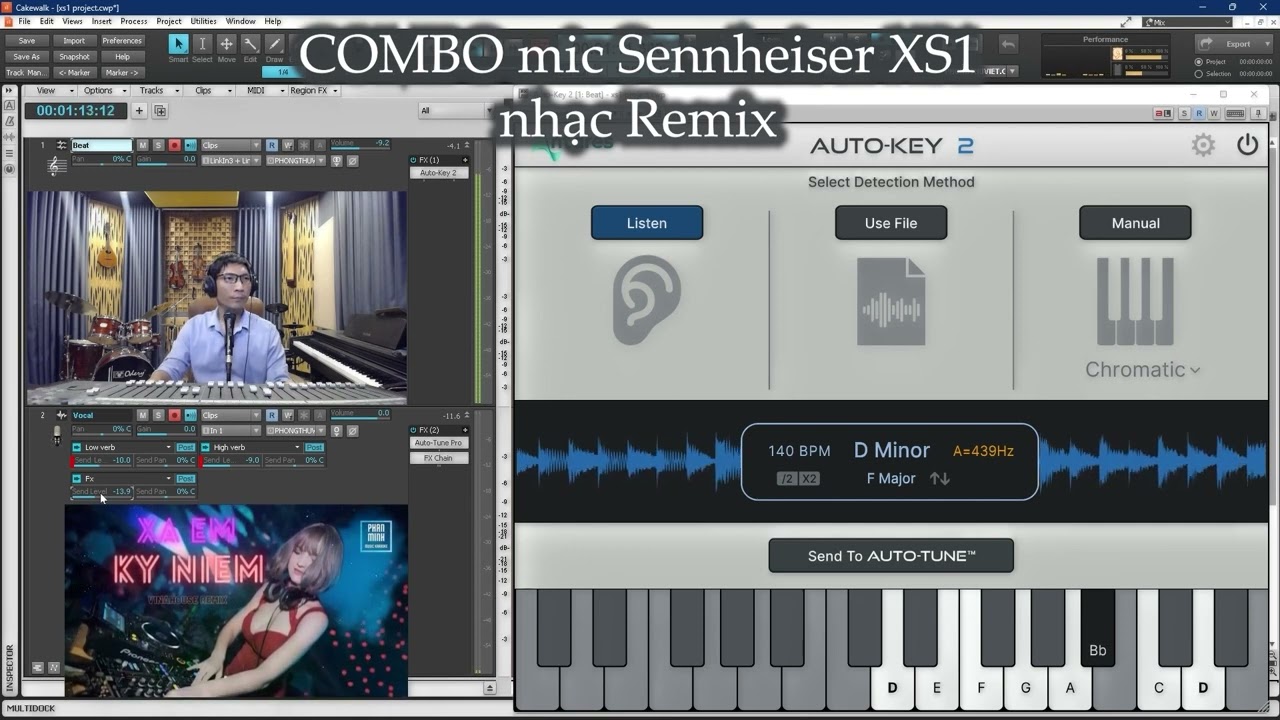Halve the detected BPM with /2

[x=787, y=479]
